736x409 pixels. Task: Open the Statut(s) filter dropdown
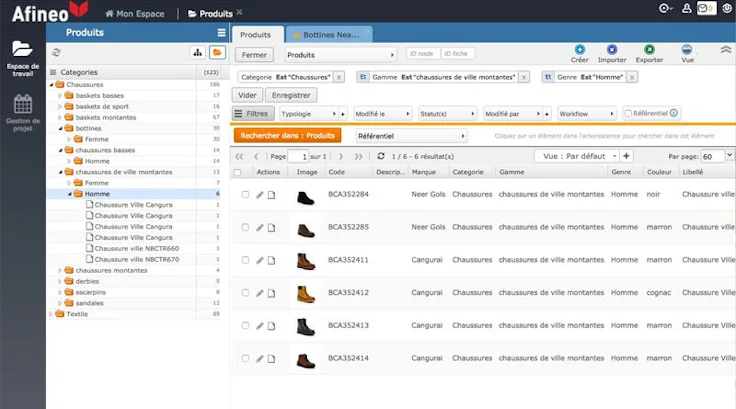(x=447, y=114)
